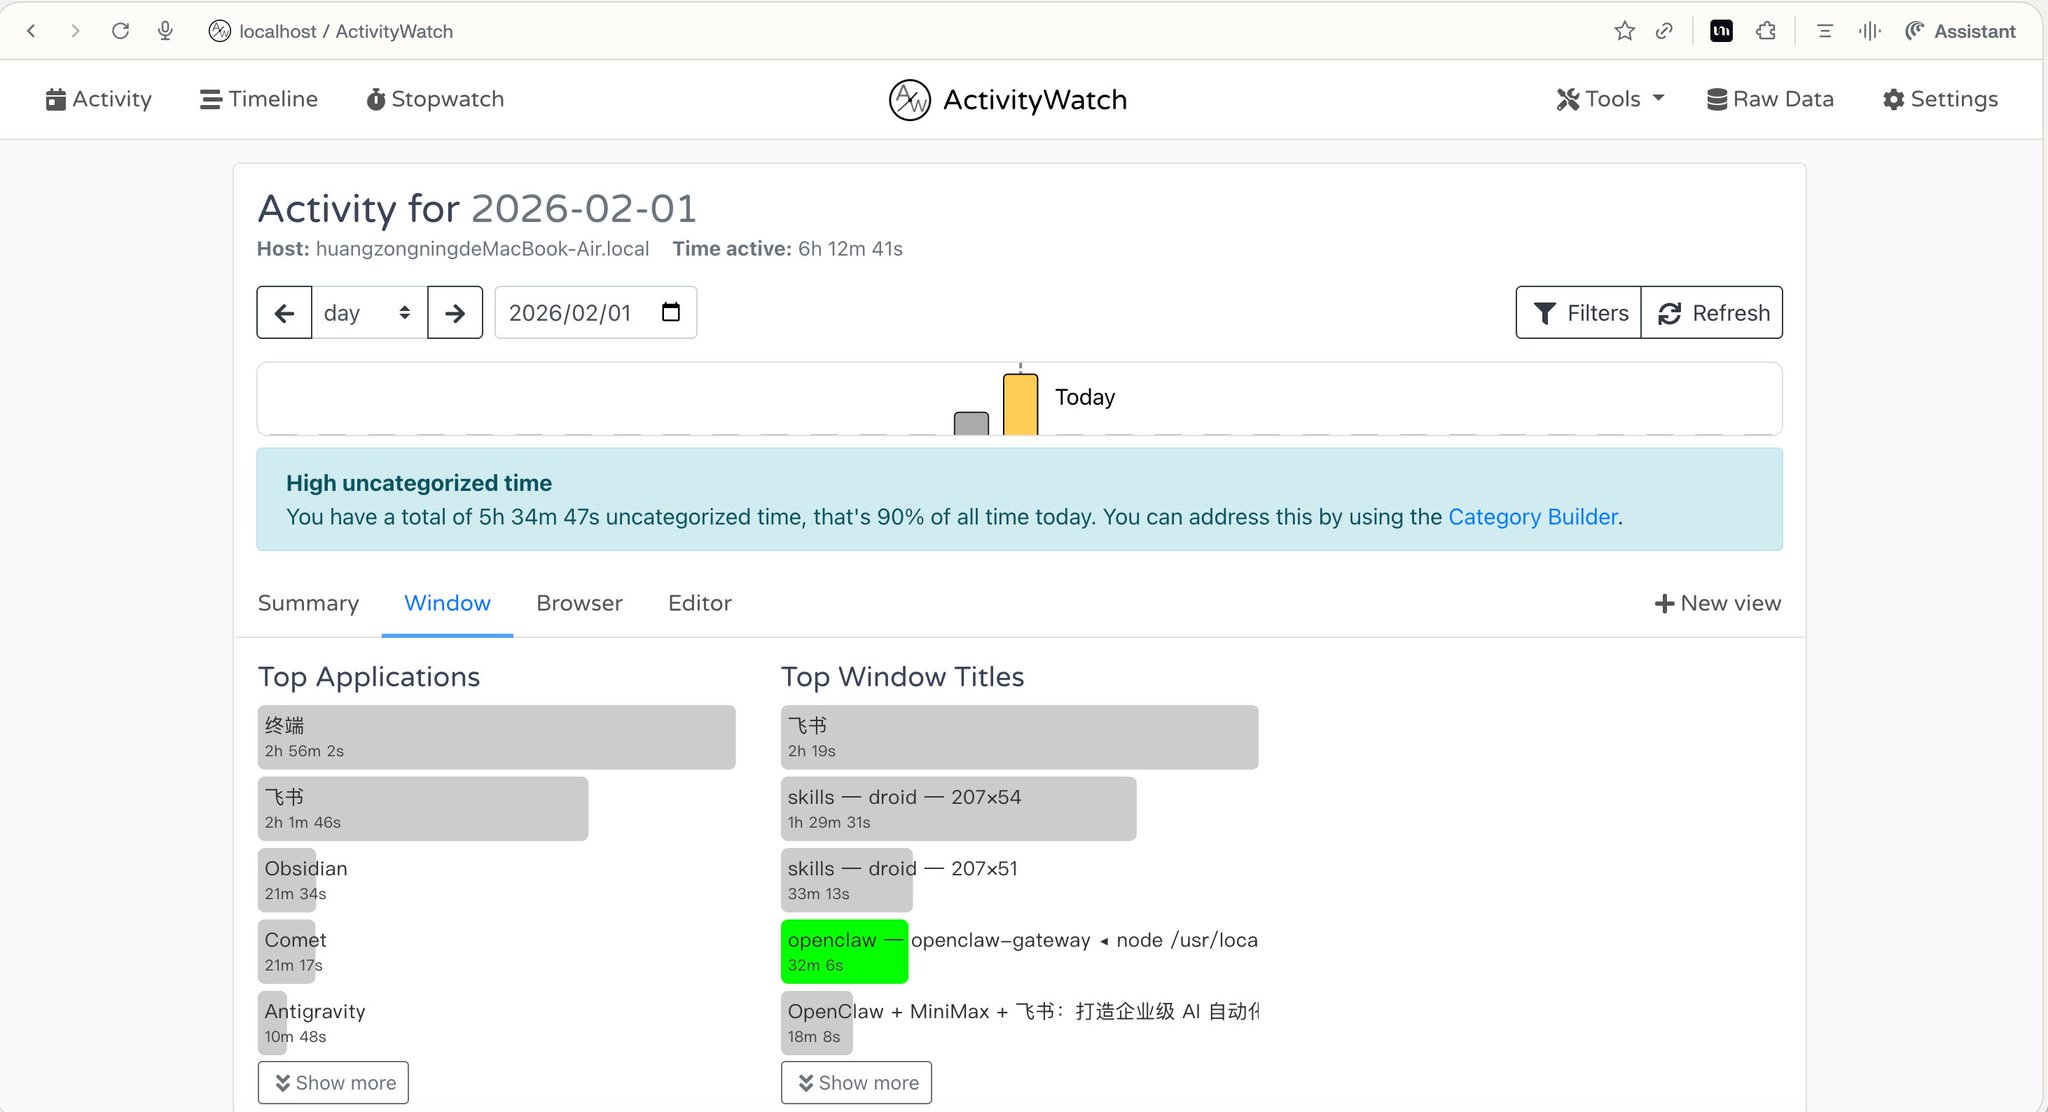This screenshot has width=2048, height=1112.
Task: Go to previous day with left arrow
Action: (284, 313)
